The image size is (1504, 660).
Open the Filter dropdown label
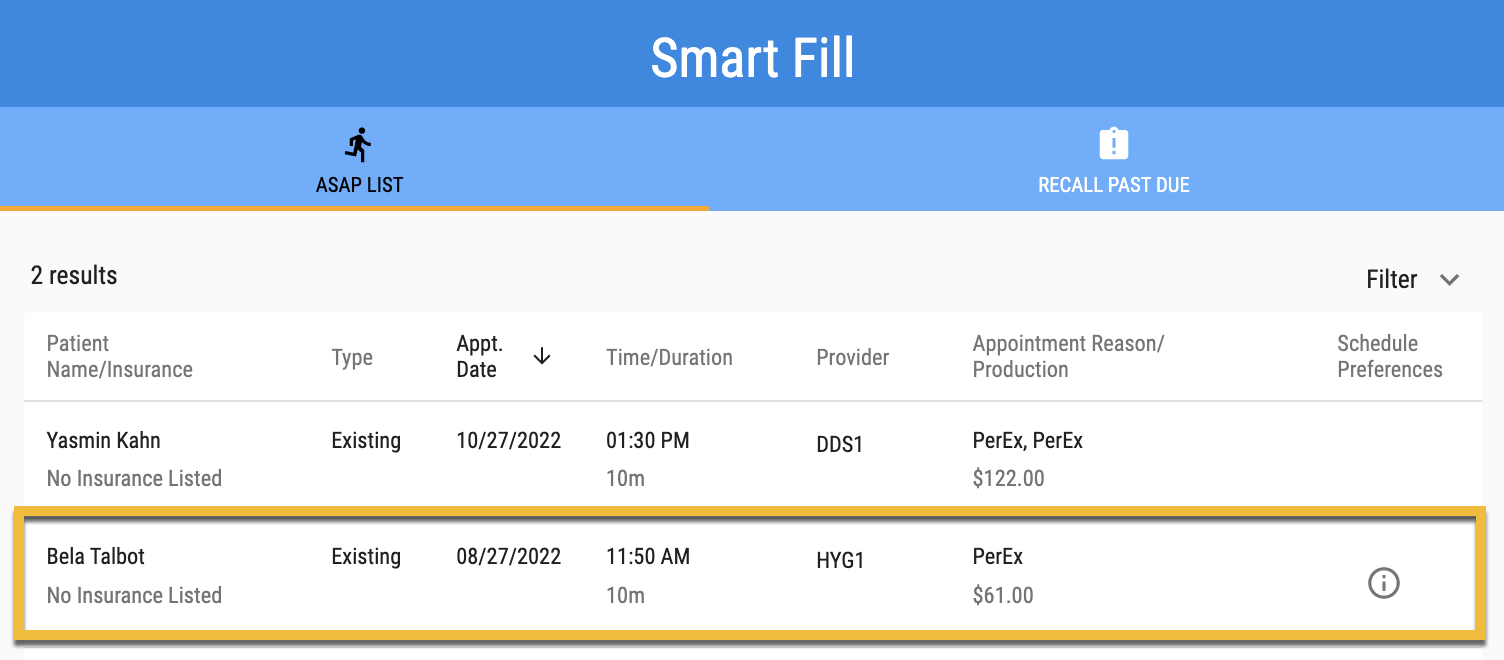tap(1391, 280)
